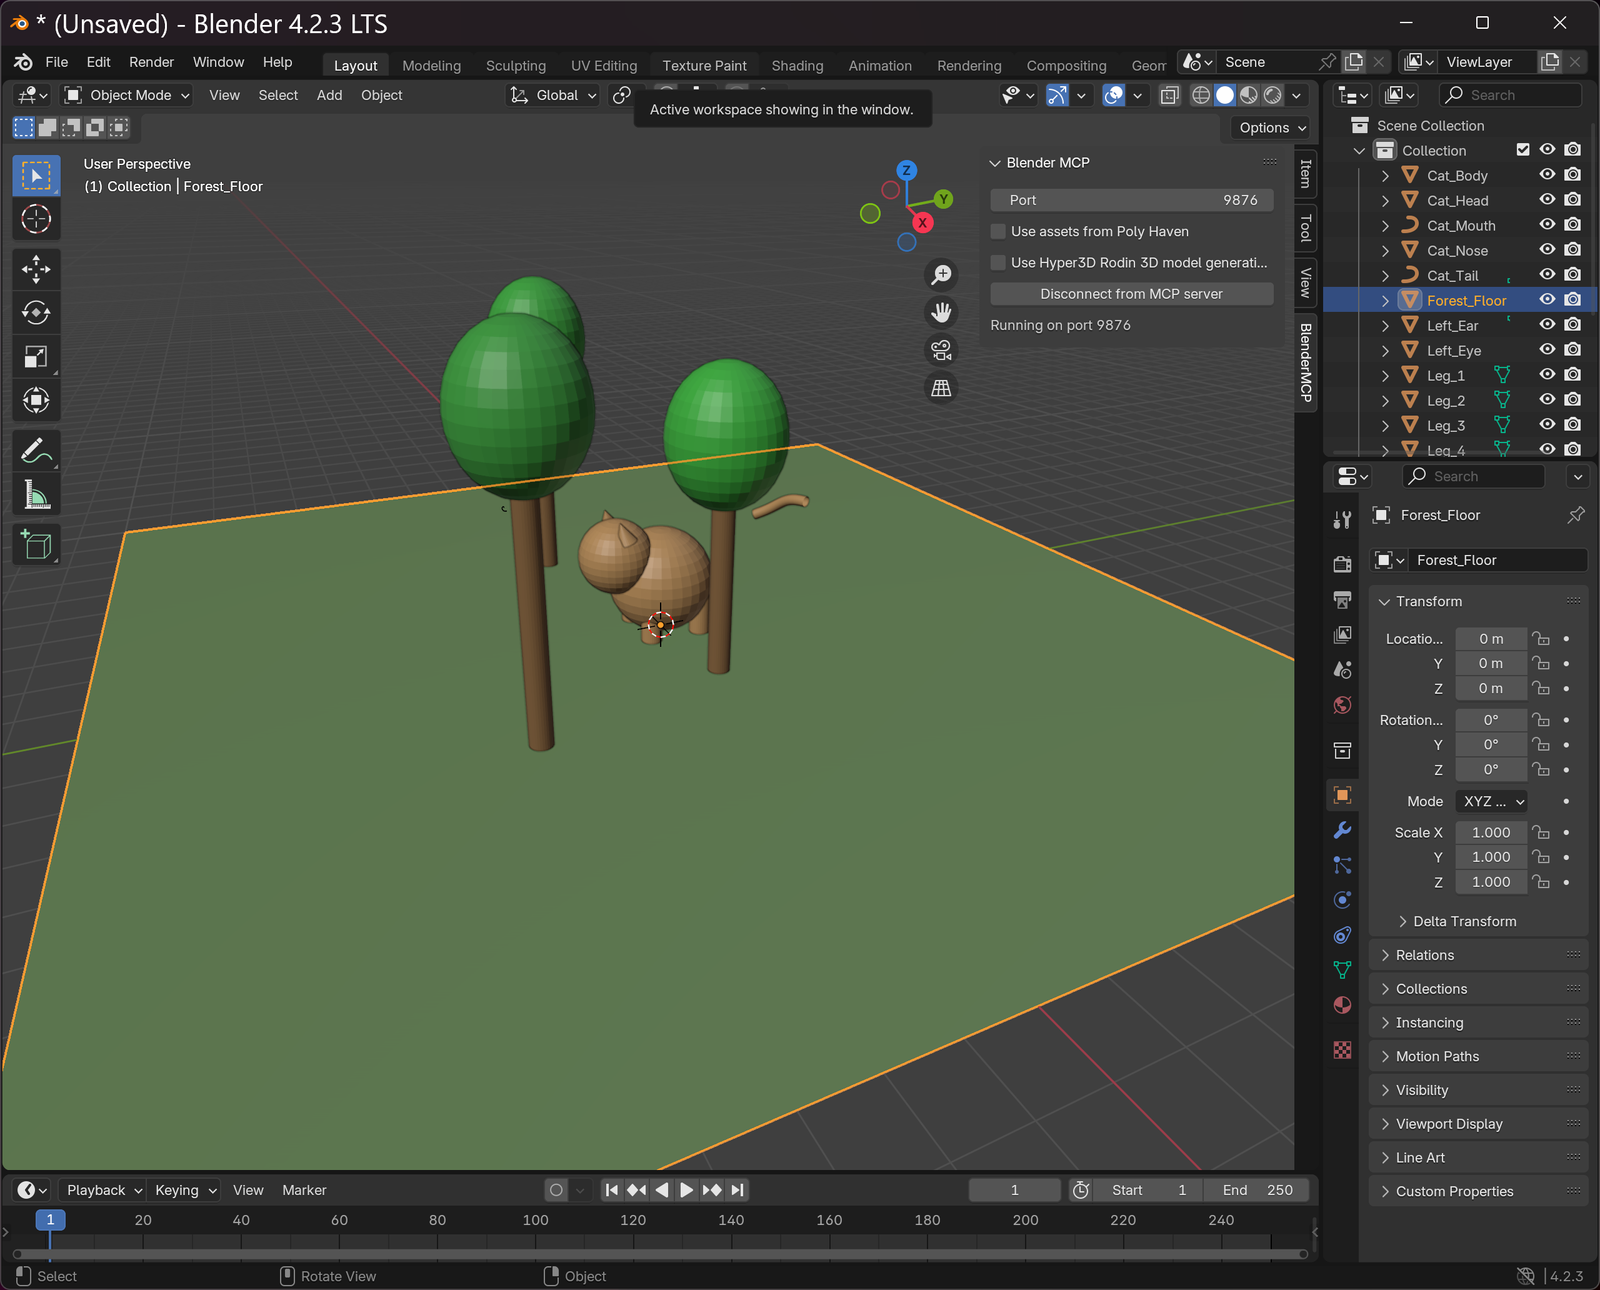
Task: Open the Object Data properties tab icon
Action: (x=1342, y=970)
